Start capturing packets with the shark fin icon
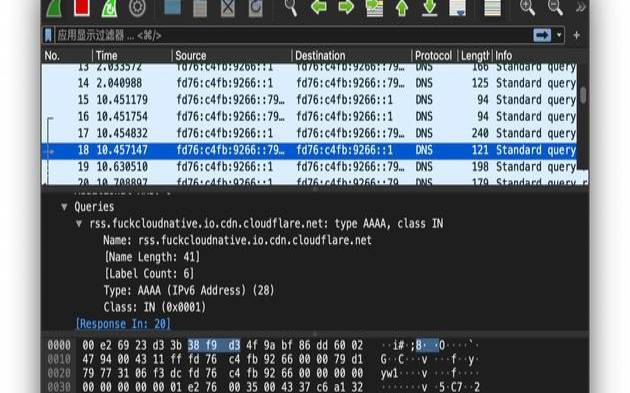 54,8
